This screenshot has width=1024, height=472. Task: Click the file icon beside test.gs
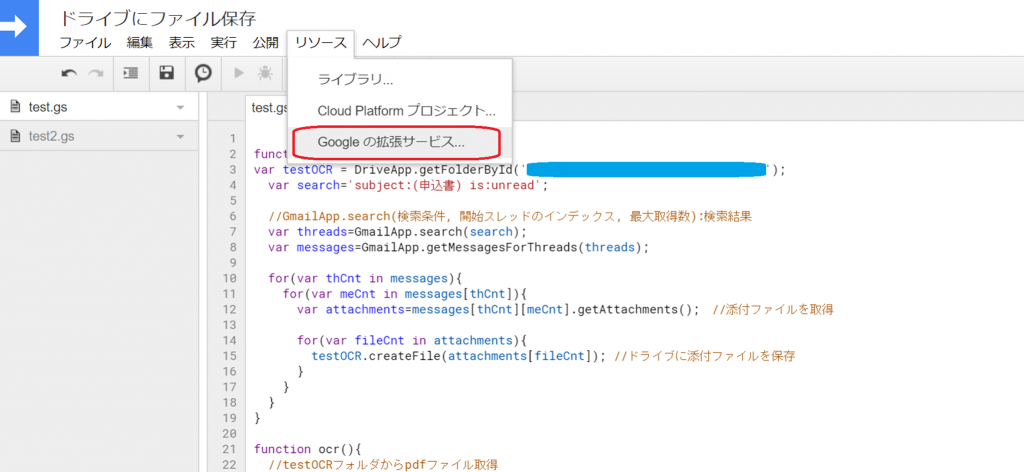coord(16,107)
